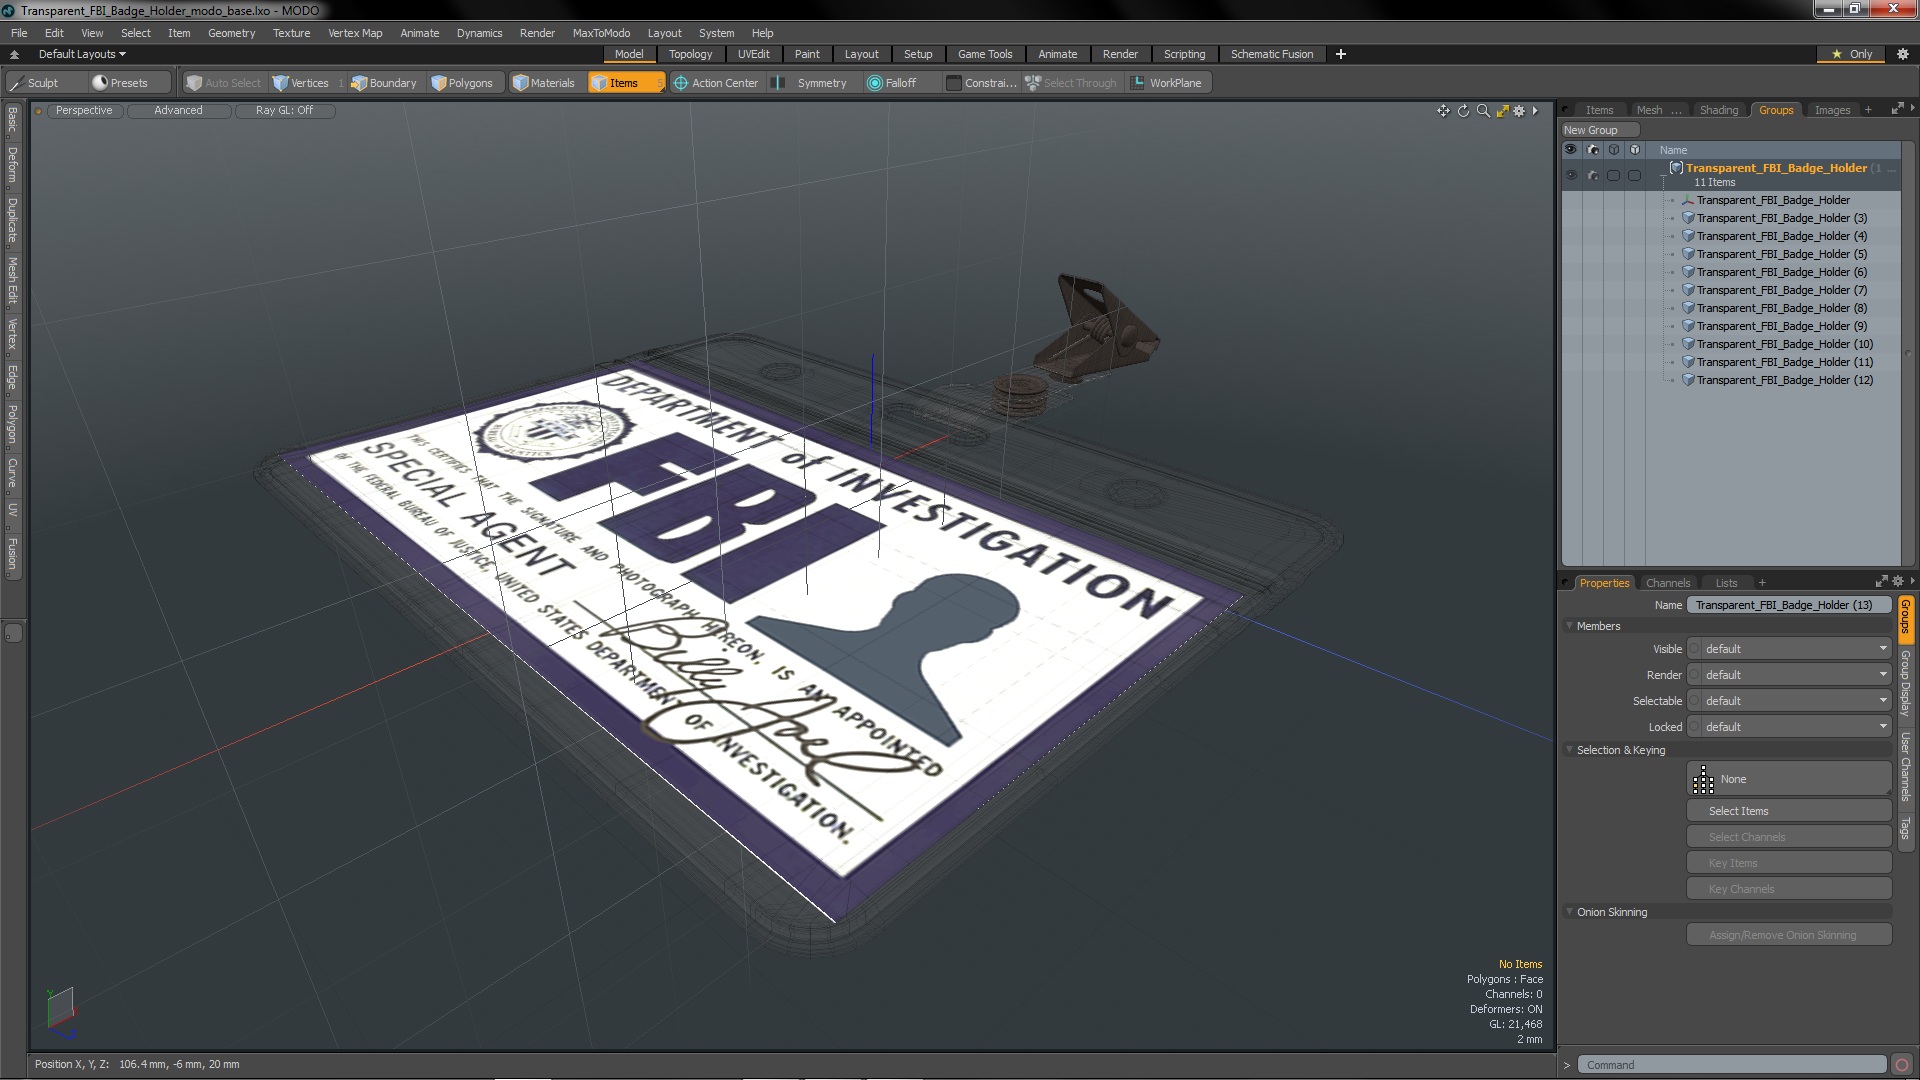Open the Vertex Map menu

pyautogui.click(x=354, y=33)
